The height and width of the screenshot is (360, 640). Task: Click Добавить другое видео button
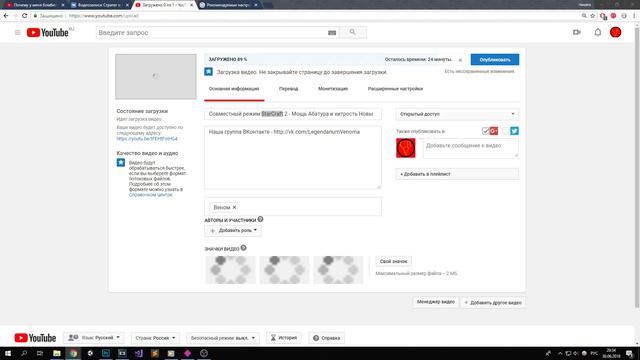(x=493, y=302)
